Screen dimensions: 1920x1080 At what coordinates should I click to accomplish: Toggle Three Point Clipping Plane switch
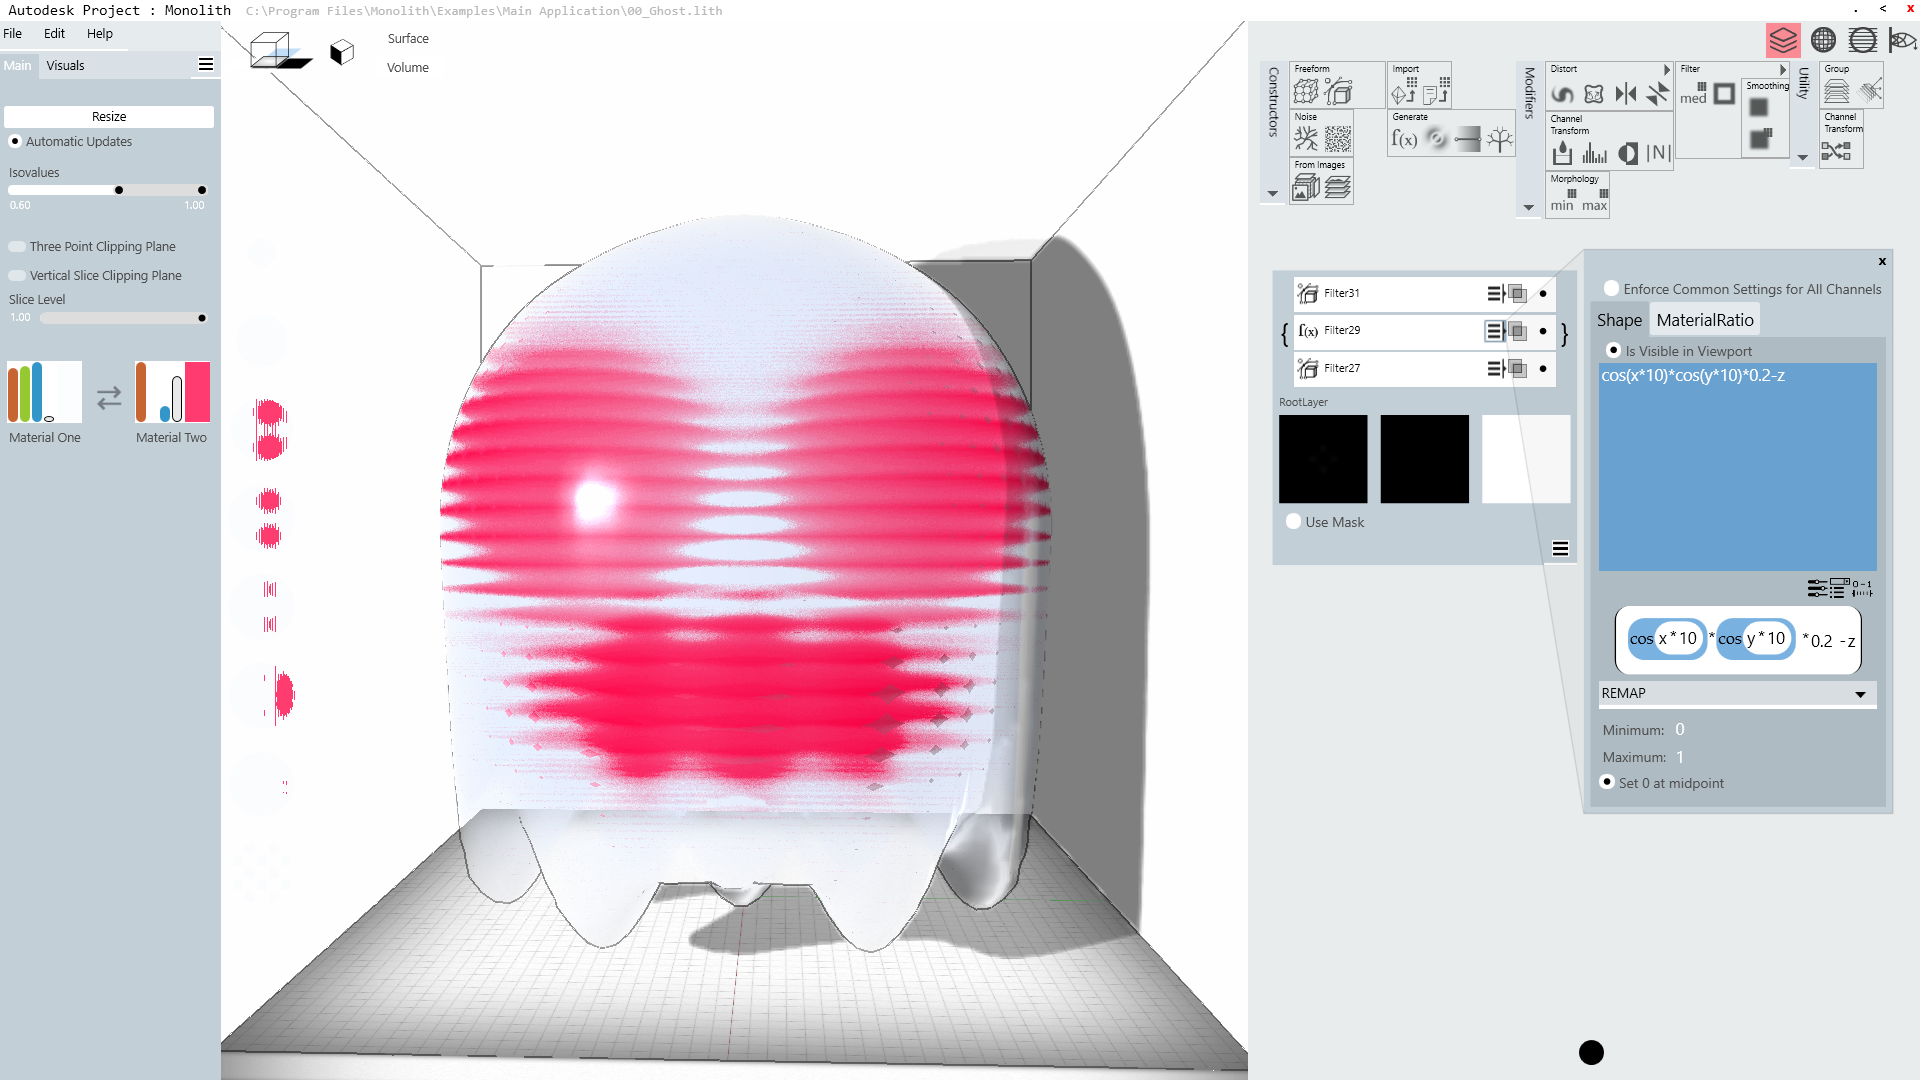click(x=17, y=247)
